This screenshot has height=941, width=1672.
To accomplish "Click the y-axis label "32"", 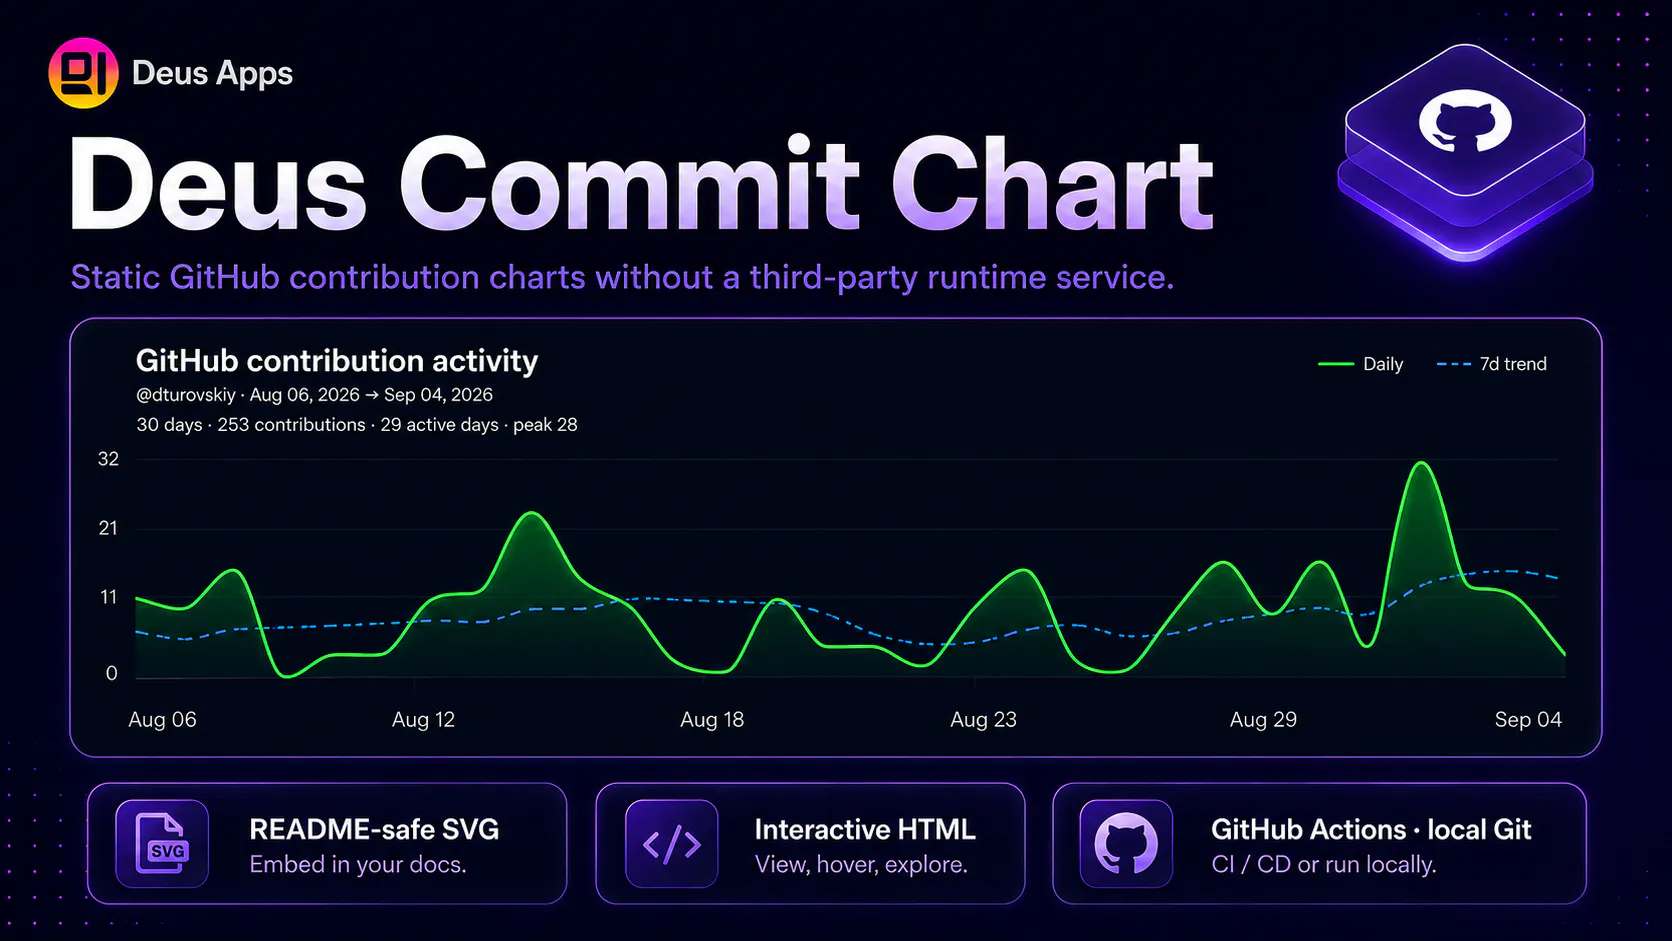I will tap(108, 459).
